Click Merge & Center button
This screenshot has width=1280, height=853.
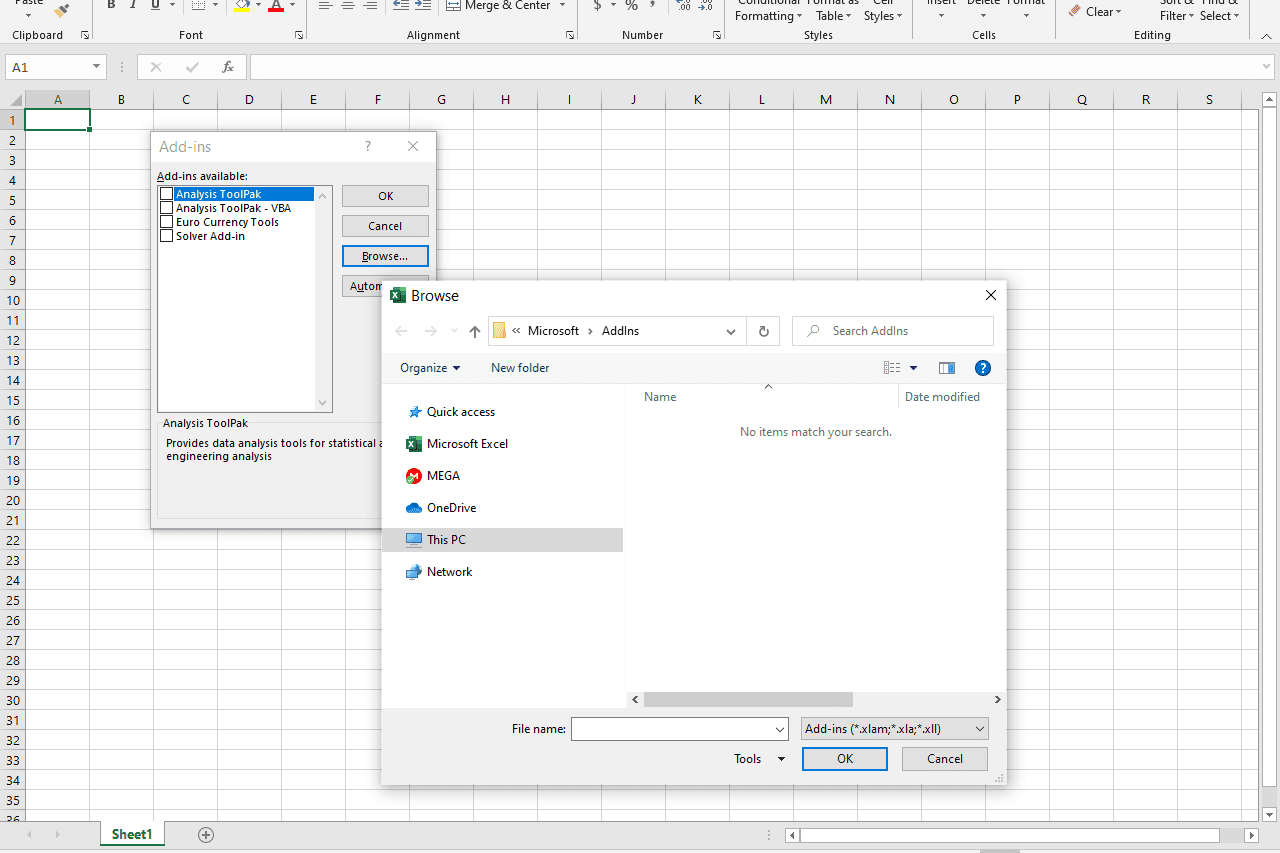coord(497,6)
